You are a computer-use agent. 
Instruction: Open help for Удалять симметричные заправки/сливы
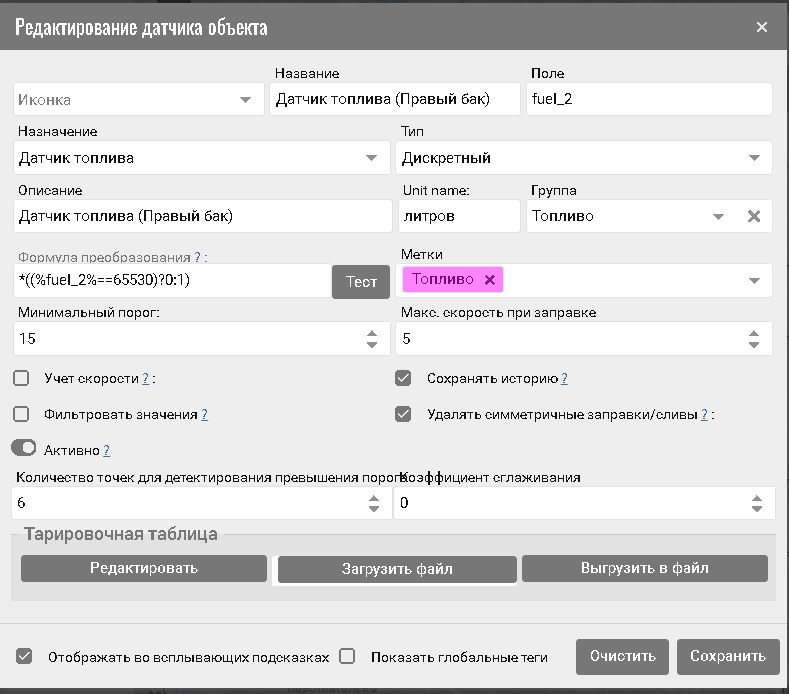tap(704, 415)
